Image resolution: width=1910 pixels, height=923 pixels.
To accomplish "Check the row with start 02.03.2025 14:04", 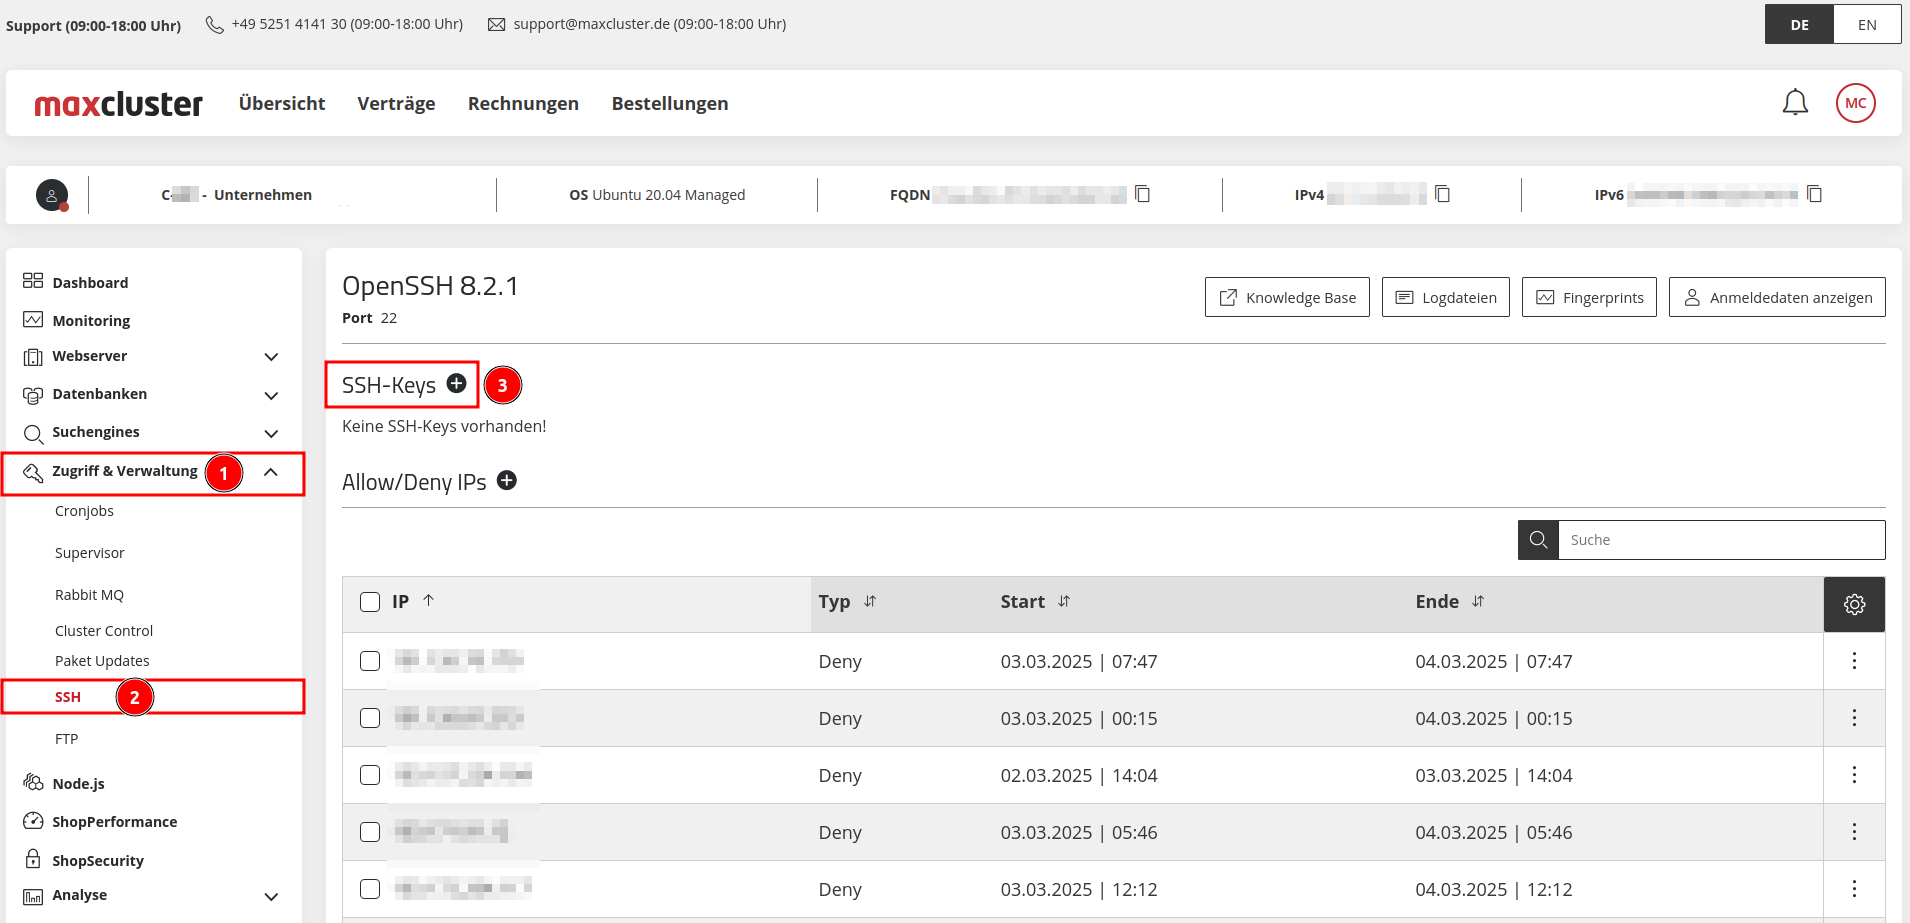I will pyautogui.click(x=370, y=775).
